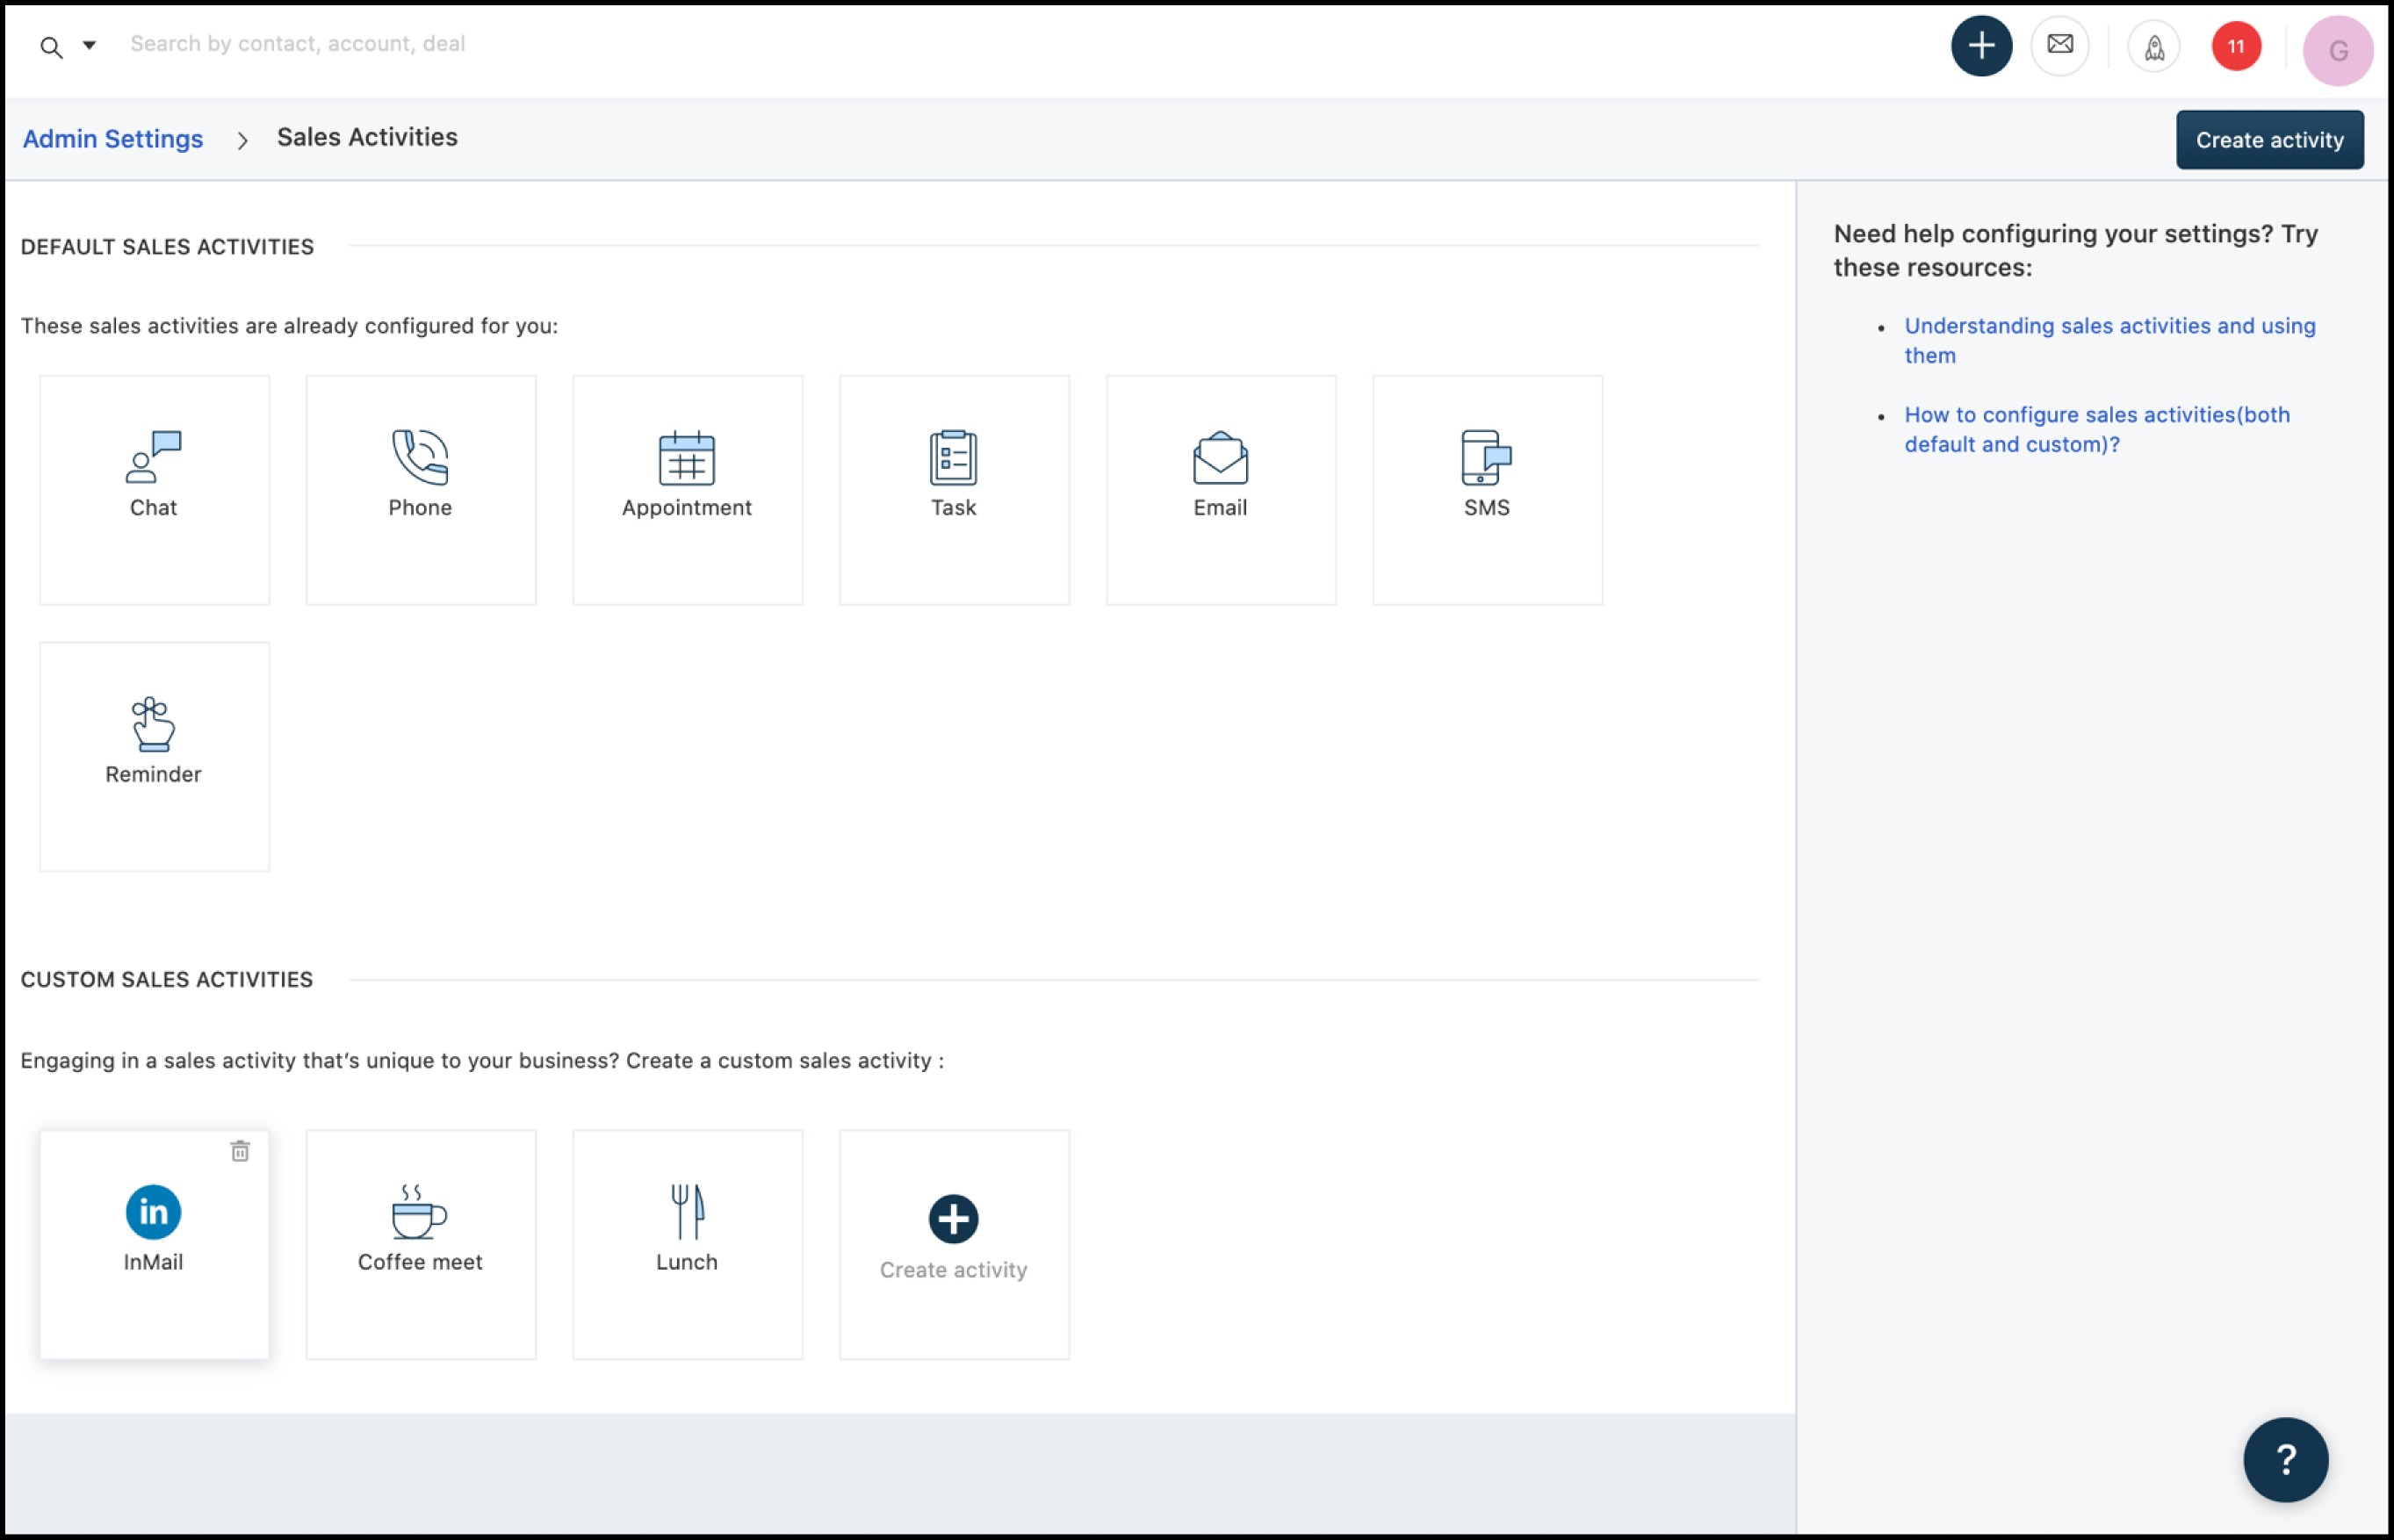Open the help question mark button
Viewport: 2394px width, 1540px height.
(x=2285, y=1459)
